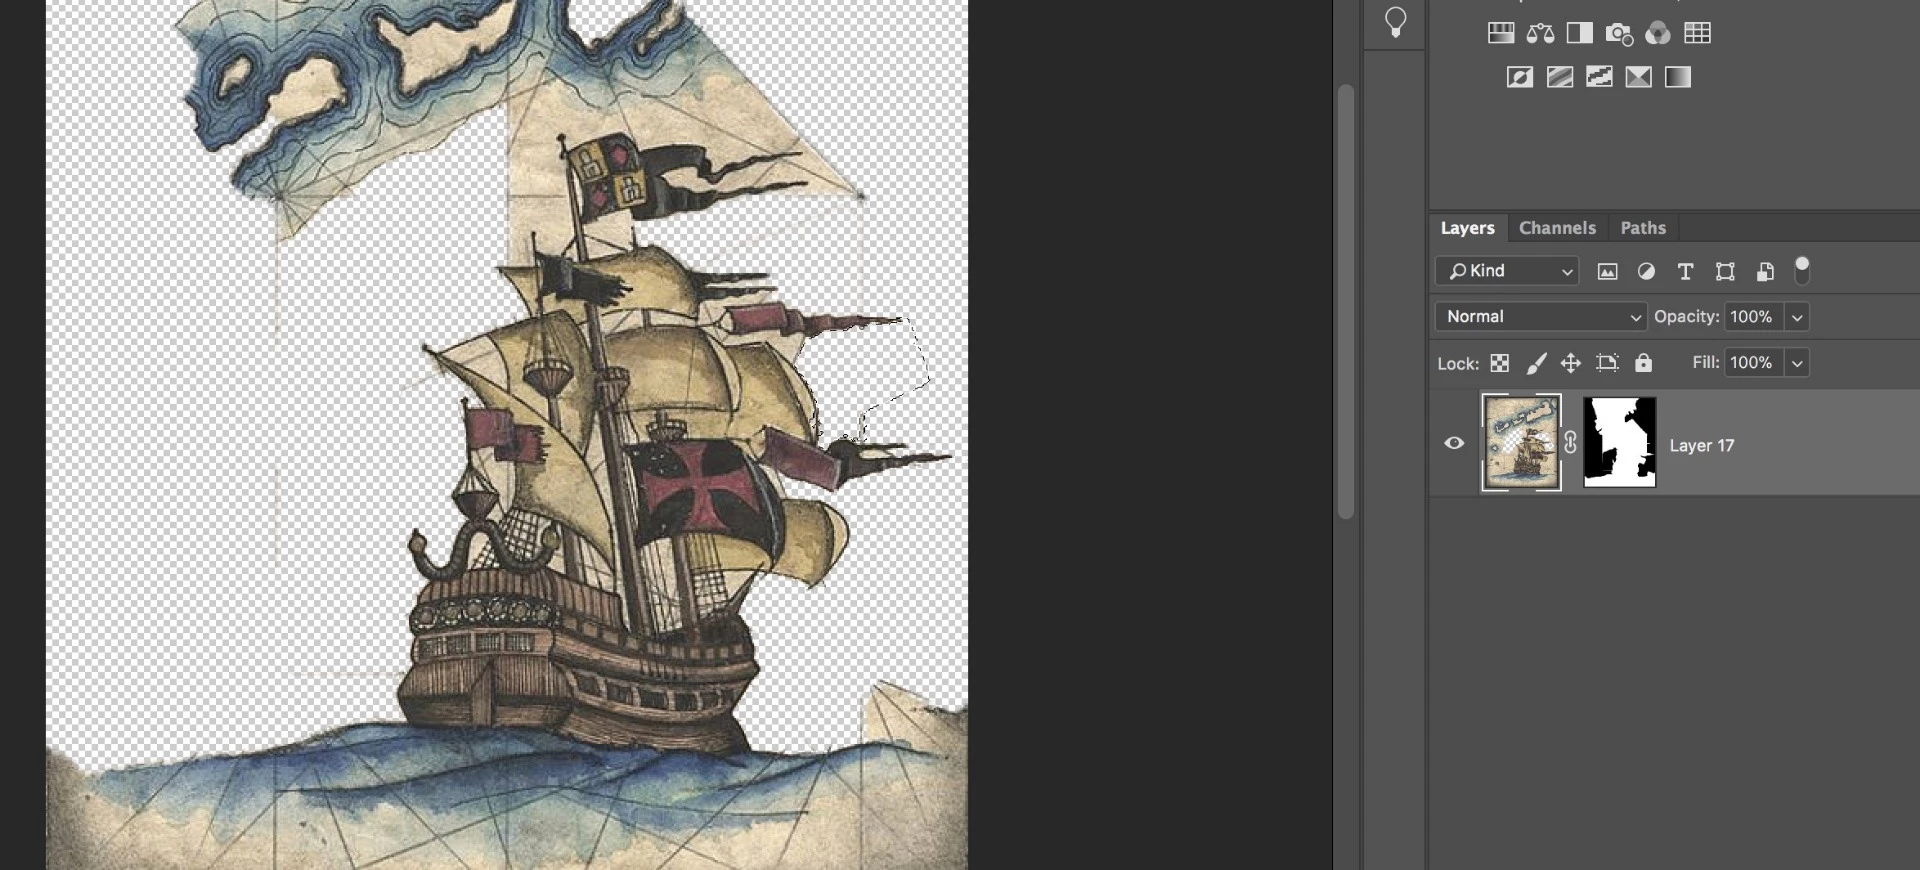This screenshot has width=1920, height=870.
Task: Lock image pixels with brush icon
Action: click(x=1536, y=363)
